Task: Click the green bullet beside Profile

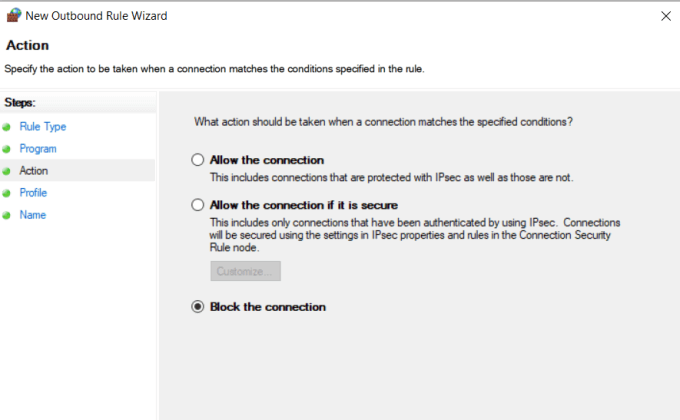Action: (x=7, y=193)
